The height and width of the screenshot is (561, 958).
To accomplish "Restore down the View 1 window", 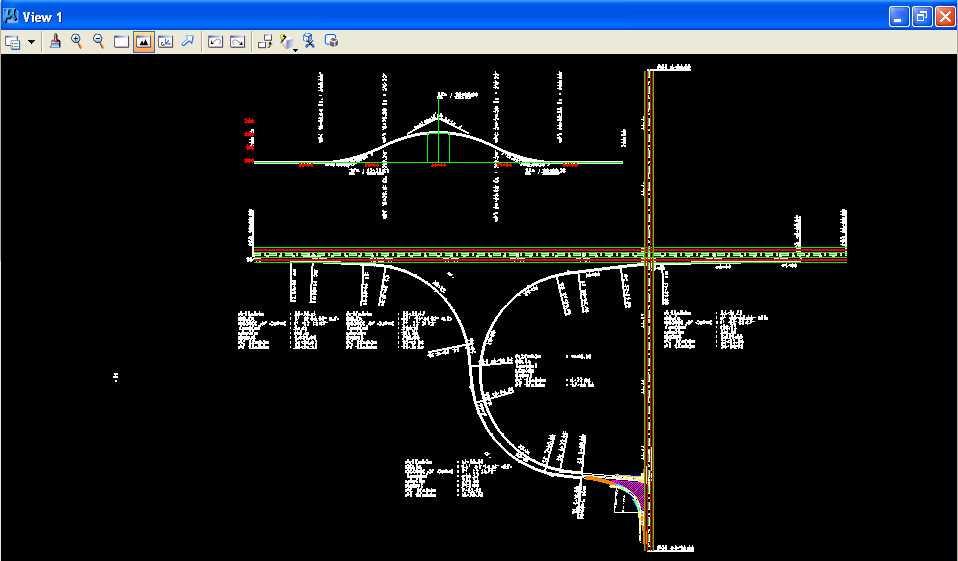I will 921,16.
